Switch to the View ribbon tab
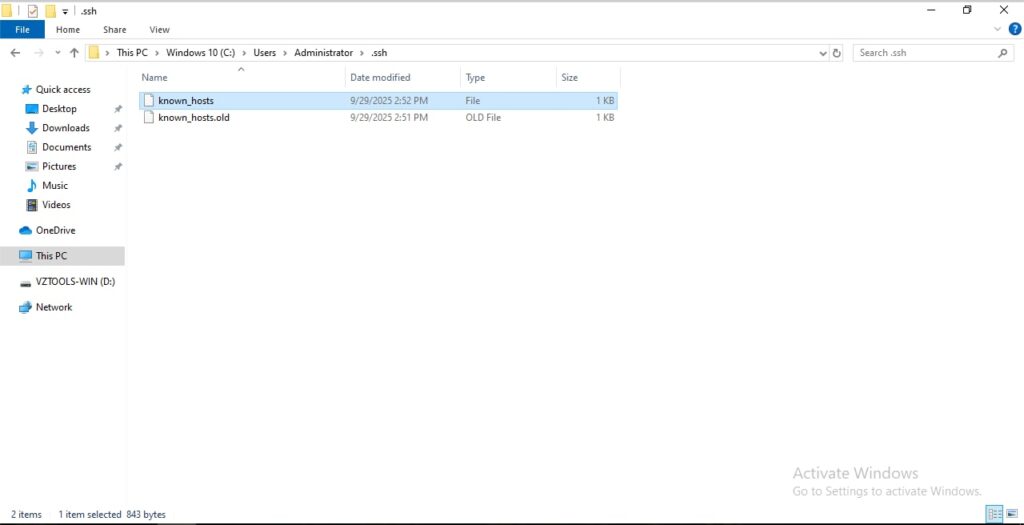This screenshot has width=1024, height=525. click(x=159, y=30)
